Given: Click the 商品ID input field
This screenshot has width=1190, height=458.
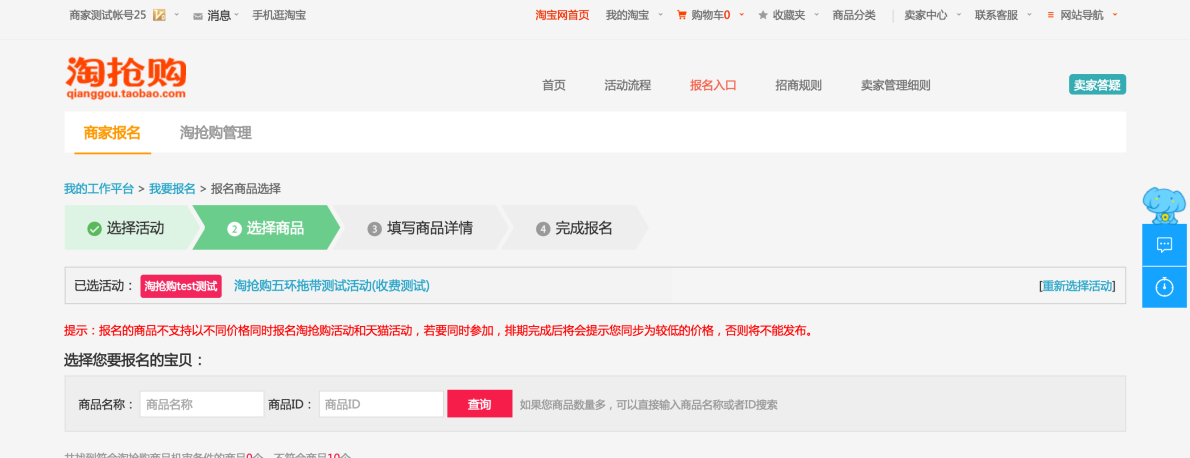Looking at the screenshot, I should pyautogui.click(x=381, y=404).
